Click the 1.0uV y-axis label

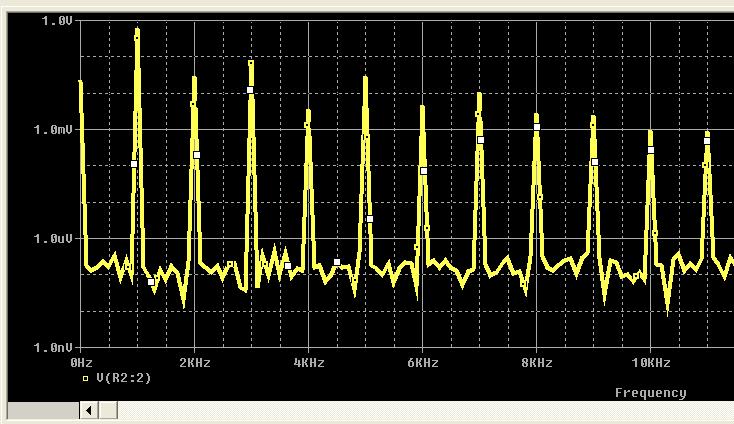pos(53,239)
